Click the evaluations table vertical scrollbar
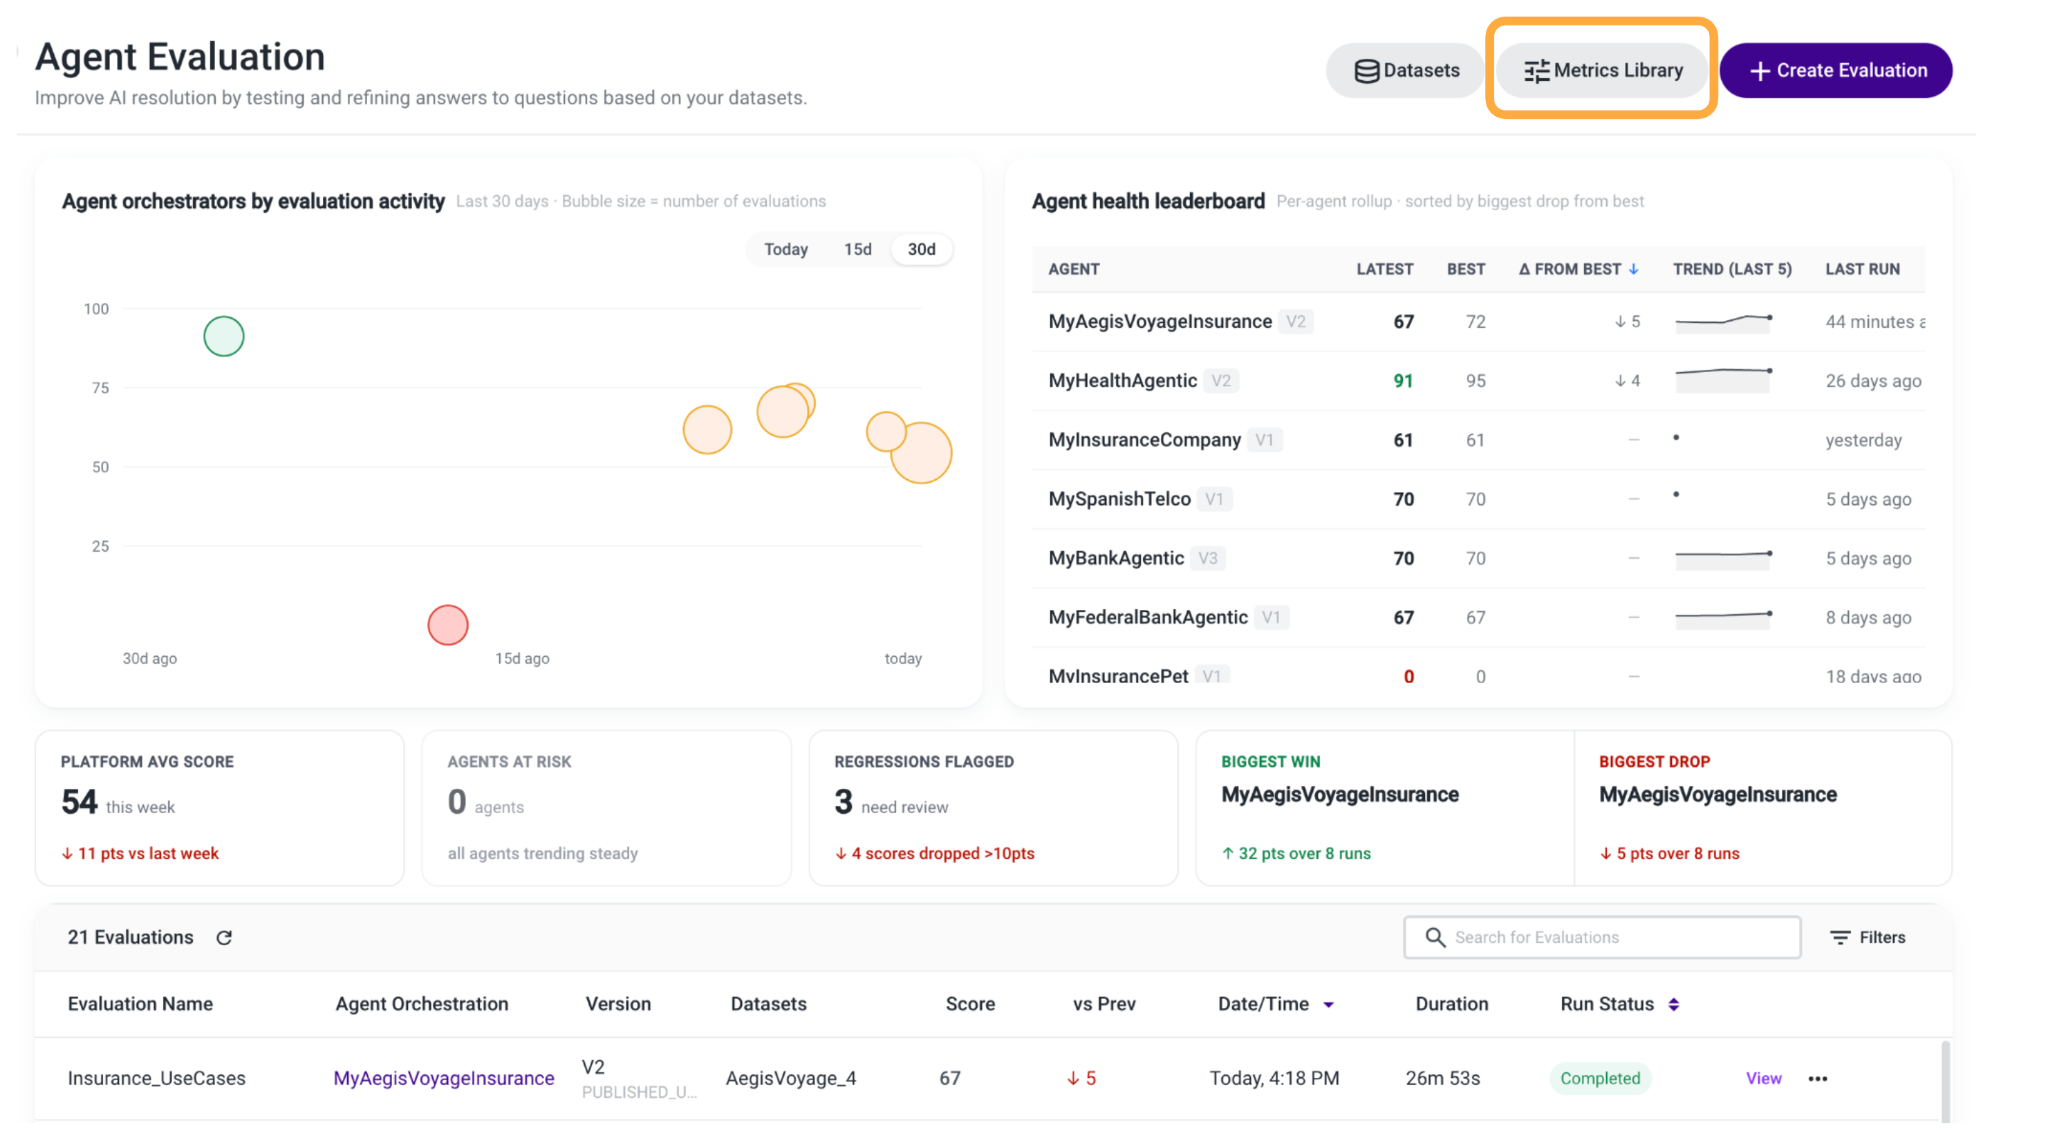This screenshot has height=1141, width=2048. [1945, 1081]
